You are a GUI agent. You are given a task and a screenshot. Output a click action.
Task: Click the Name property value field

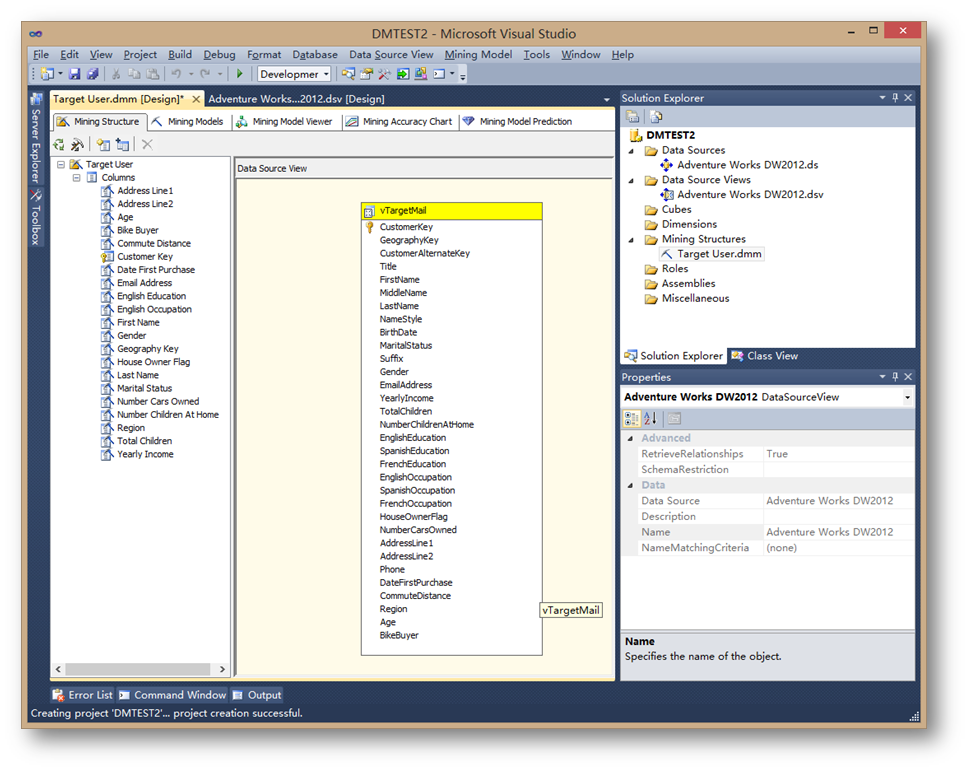pyautogui.click(x=839, y=532)
